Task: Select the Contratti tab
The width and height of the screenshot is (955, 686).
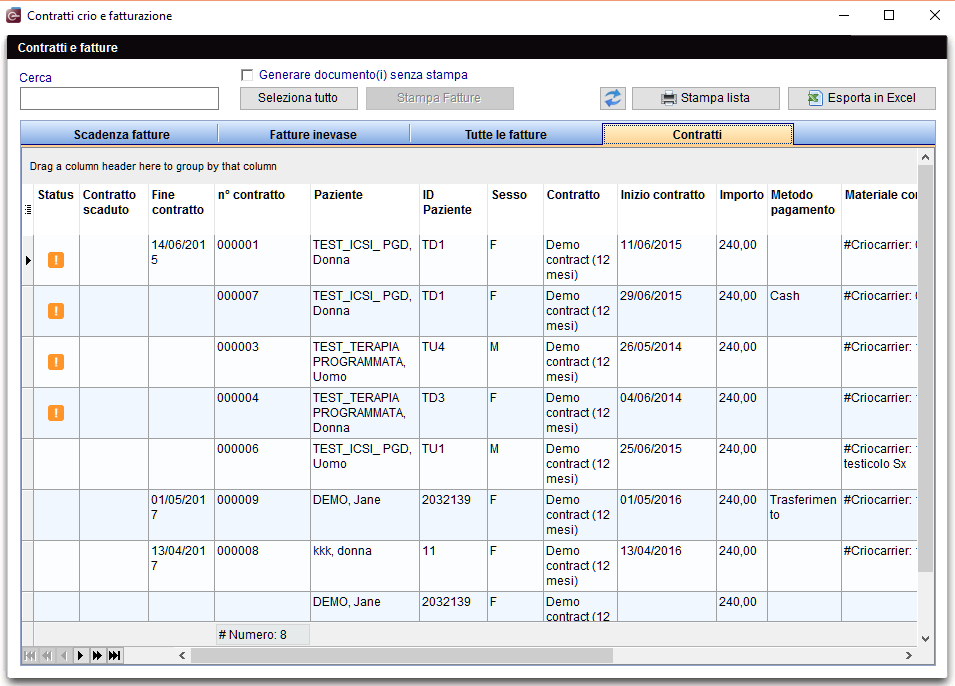Action: click(697, 135)
